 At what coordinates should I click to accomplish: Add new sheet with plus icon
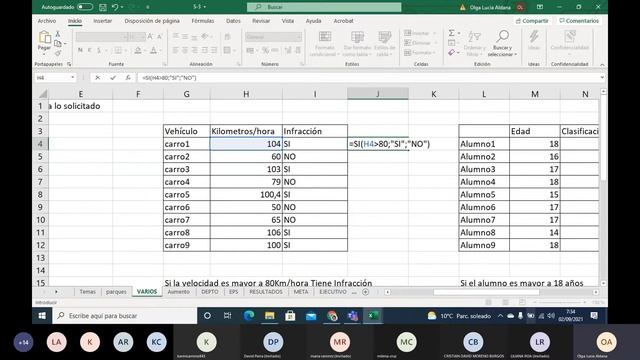tap(366, 292)
